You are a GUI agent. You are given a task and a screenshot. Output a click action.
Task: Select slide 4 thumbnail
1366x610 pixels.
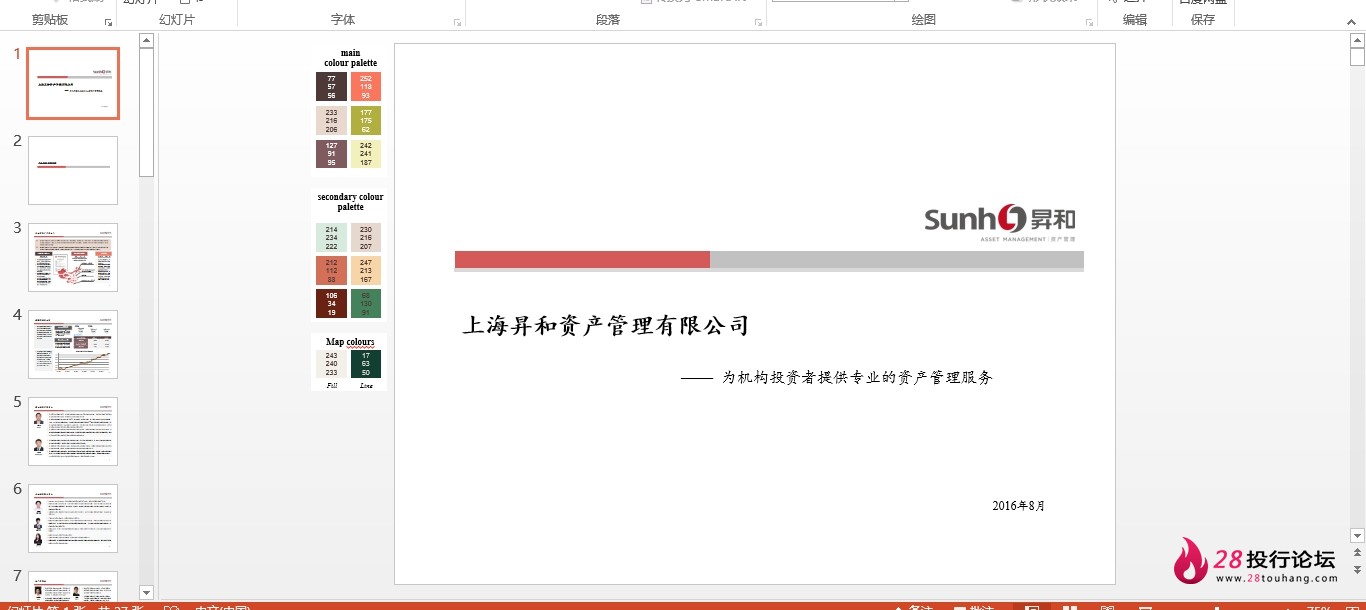point(73,344)
